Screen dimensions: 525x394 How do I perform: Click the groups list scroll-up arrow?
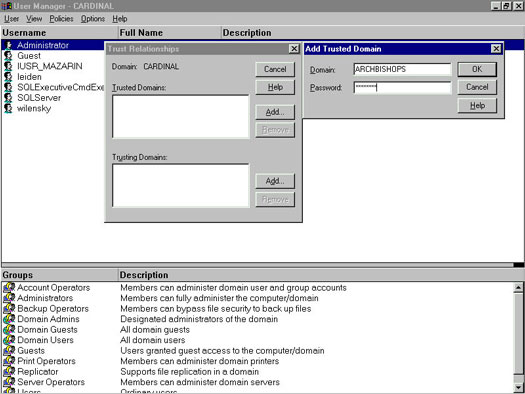[x=518, y=287]
